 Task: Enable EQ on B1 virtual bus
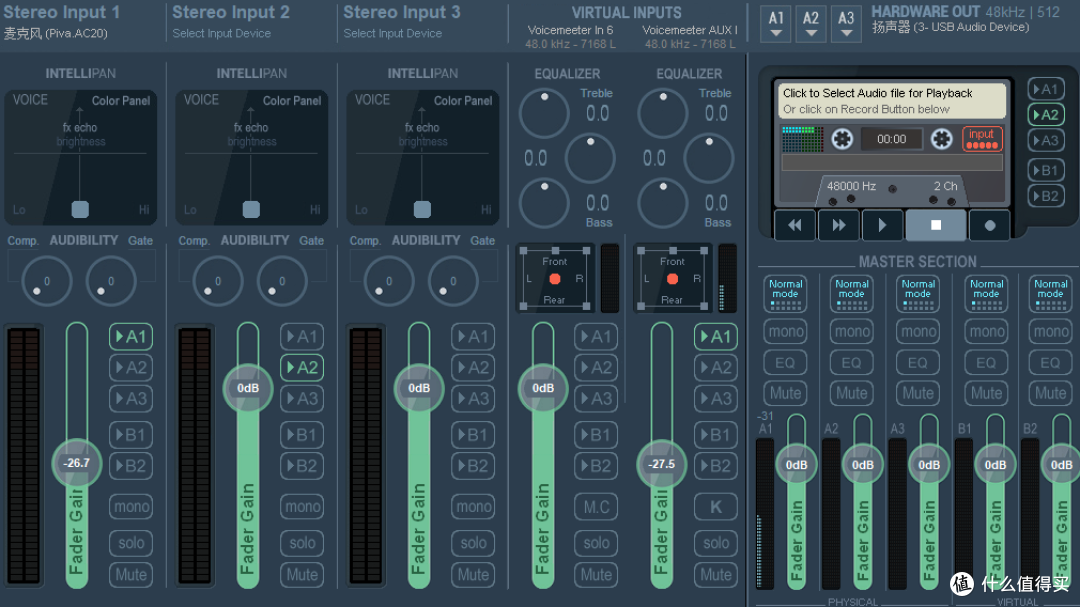point(986,362)
